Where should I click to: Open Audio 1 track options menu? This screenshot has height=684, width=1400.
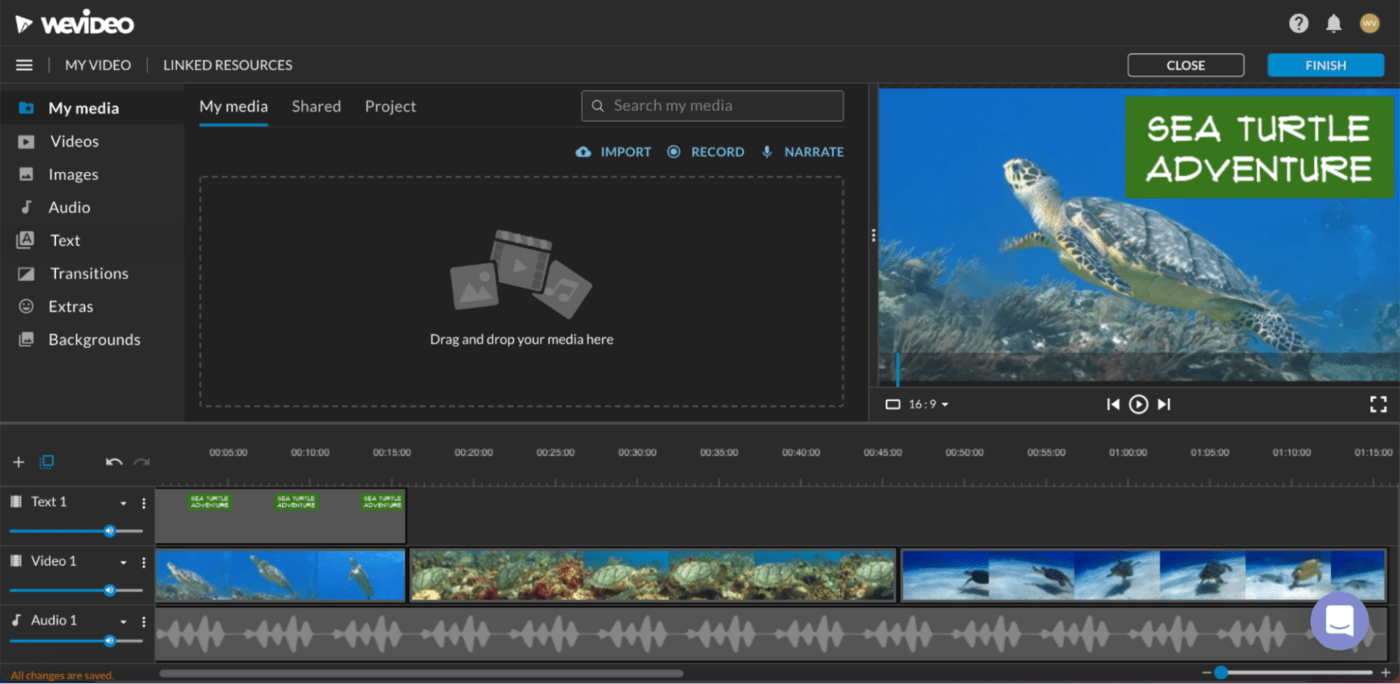[143, 622]
